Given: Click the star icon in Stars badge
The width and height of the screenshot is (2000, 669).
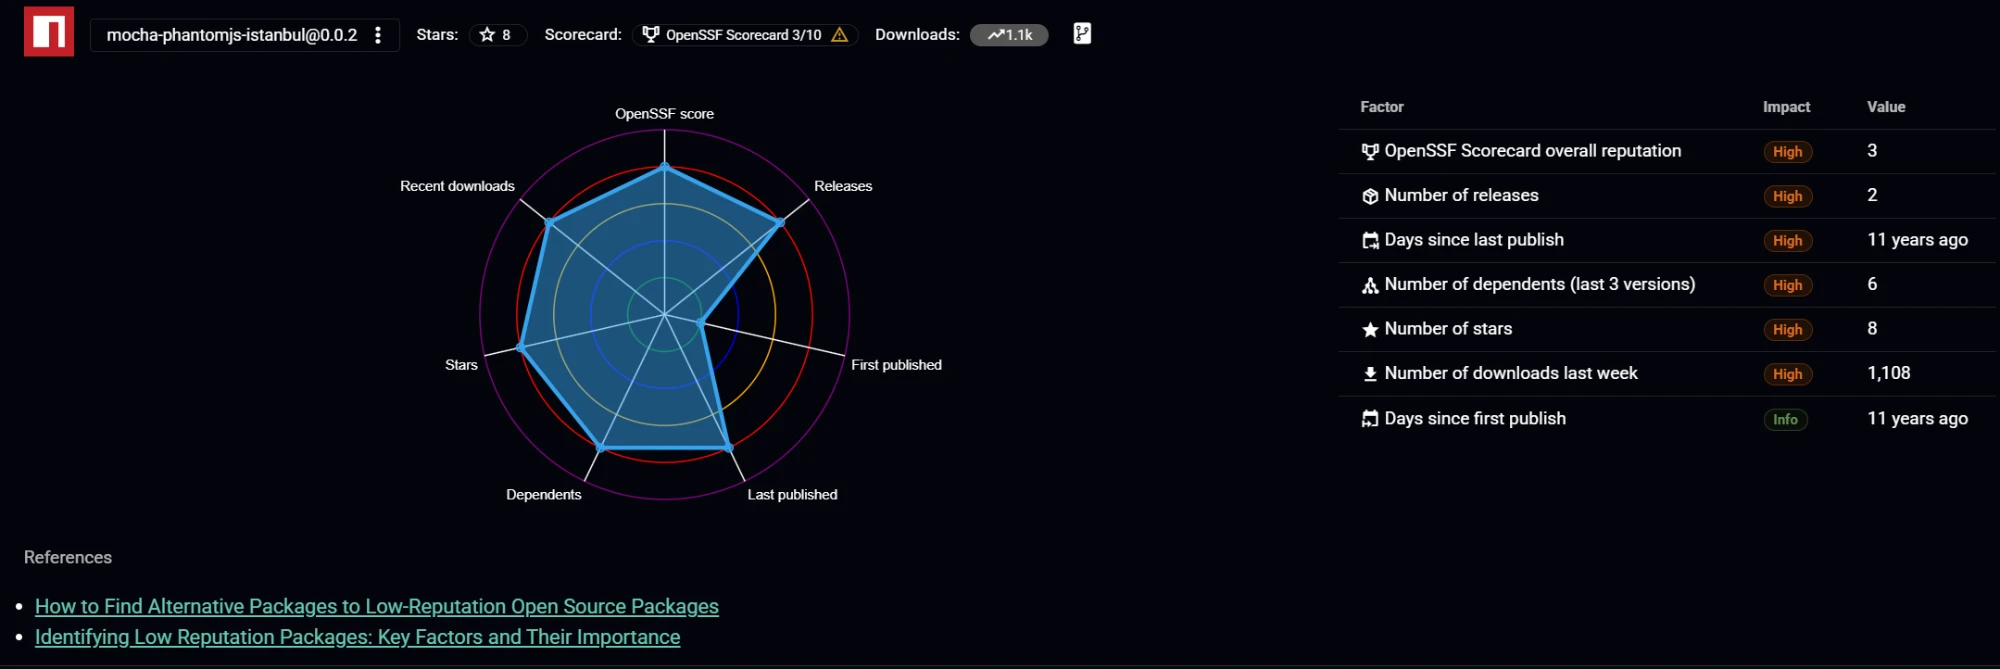Looking at the screenshot, I should (x=487, y=35).
